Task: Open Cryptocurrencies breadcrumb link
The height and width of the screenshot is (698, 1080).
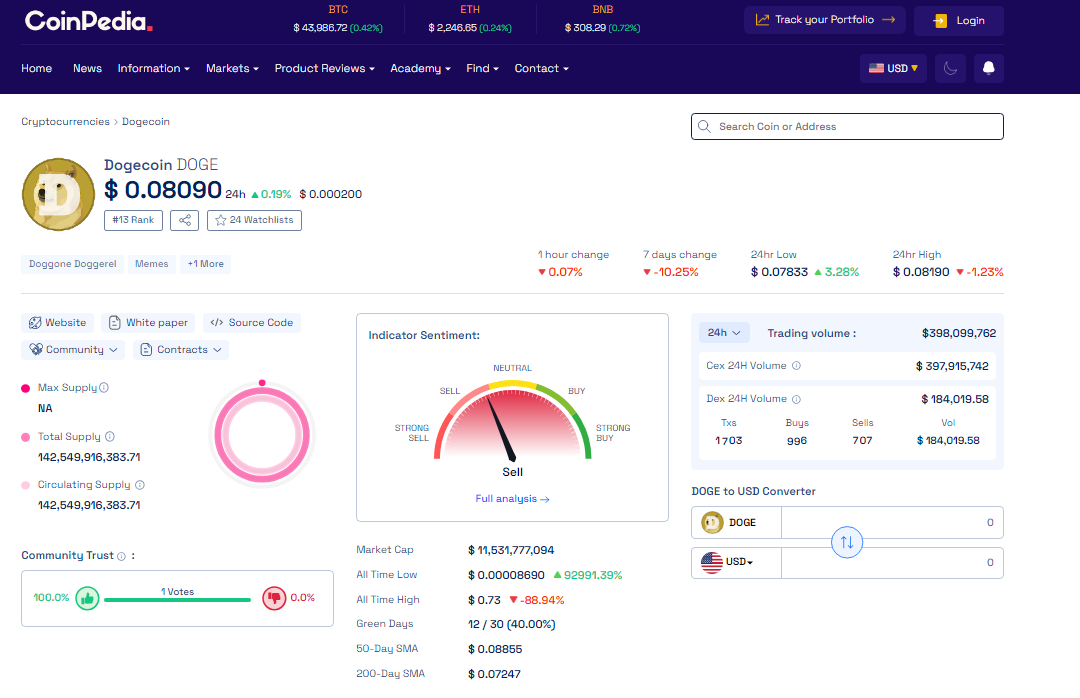Action: coord(65,121)
